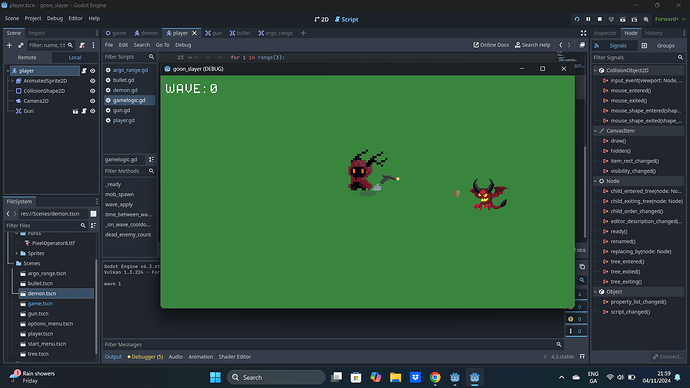This screenshot has width=690, height=388.
Task: Open the script attached to Gun node
Action: tap(84, 111)
